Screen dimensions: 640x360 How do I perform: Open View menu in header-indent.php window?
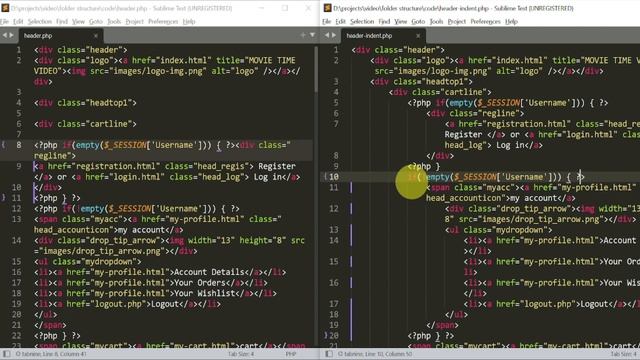point(401,22)
